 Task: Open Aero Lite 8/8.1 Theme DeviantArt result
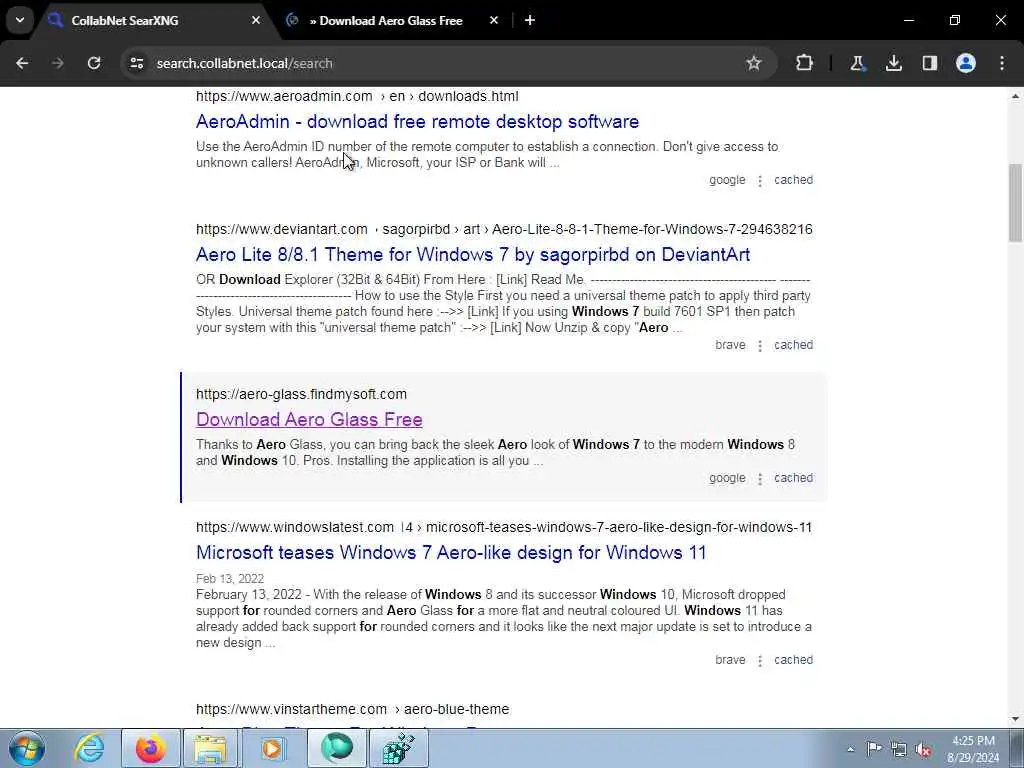click(473, 255)
